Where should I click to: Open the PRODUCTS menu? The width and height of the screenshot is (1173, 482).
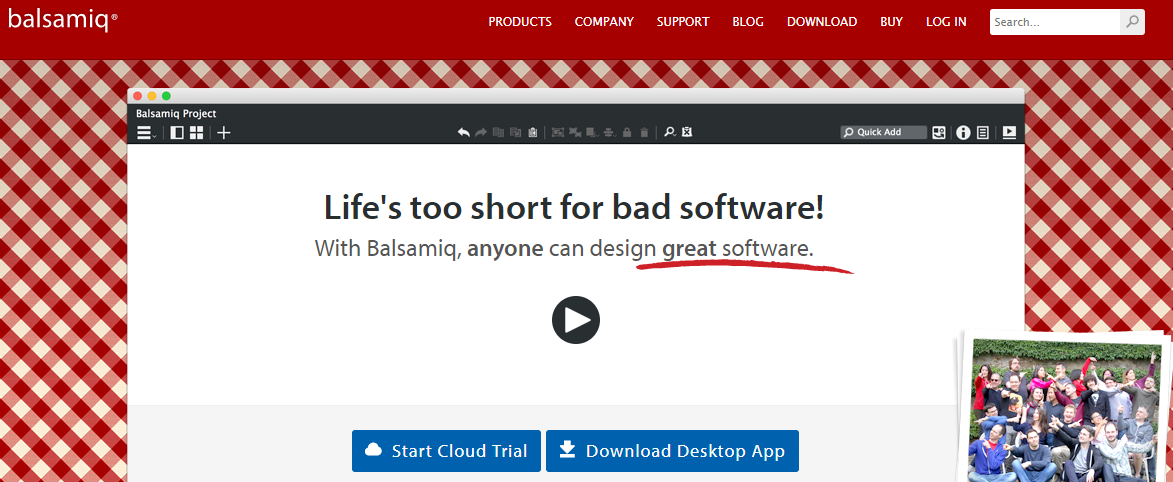(520, 22)
